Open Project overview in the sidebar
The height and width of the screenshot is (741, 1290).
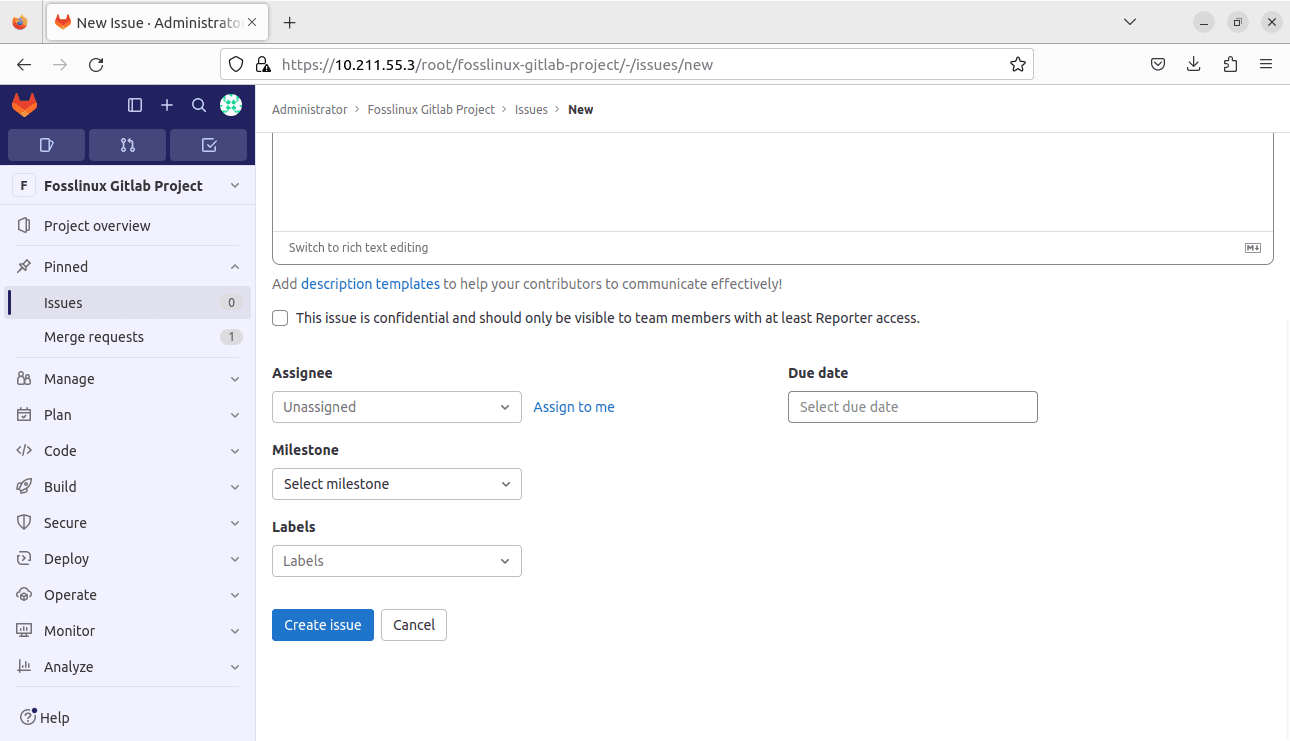click(x=128, y=226)
